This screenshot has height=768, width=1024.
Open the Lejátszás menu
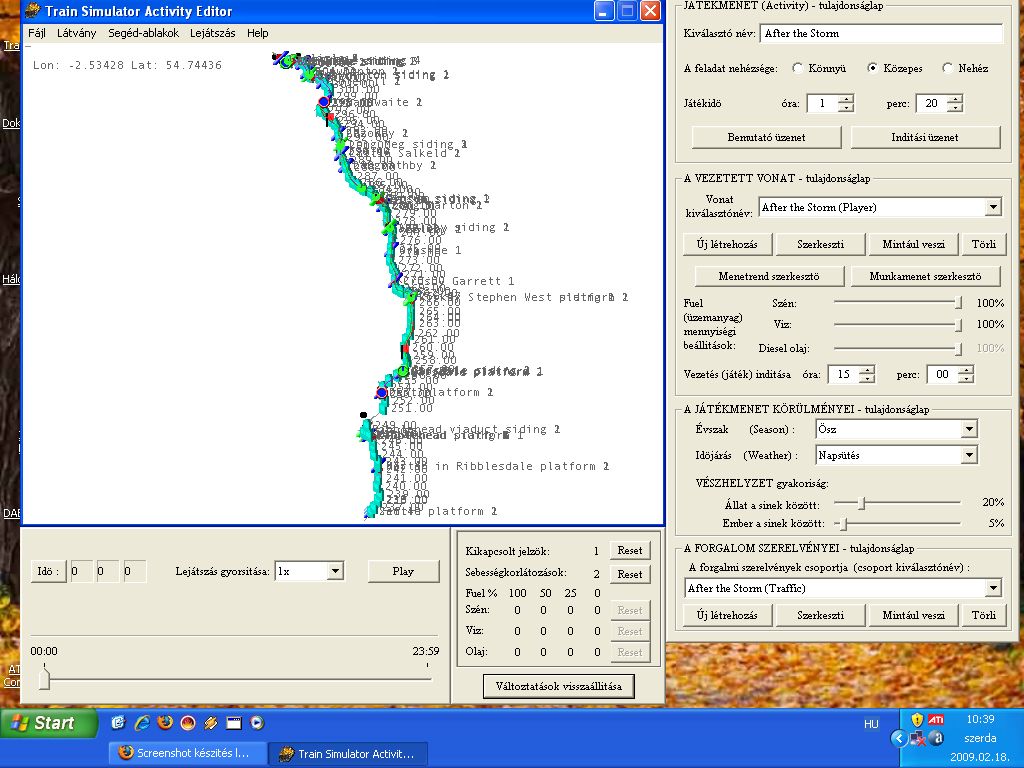[213, 33]
